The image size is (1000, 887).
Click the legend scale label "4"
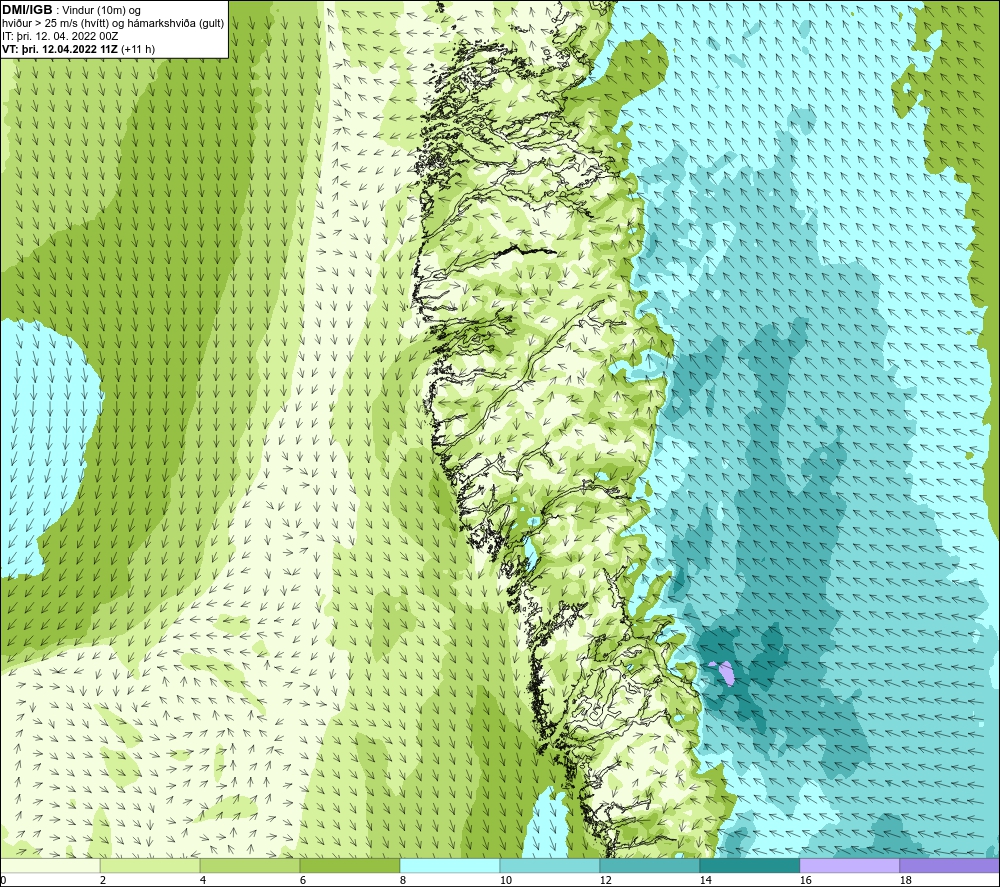tap(203, 881)
